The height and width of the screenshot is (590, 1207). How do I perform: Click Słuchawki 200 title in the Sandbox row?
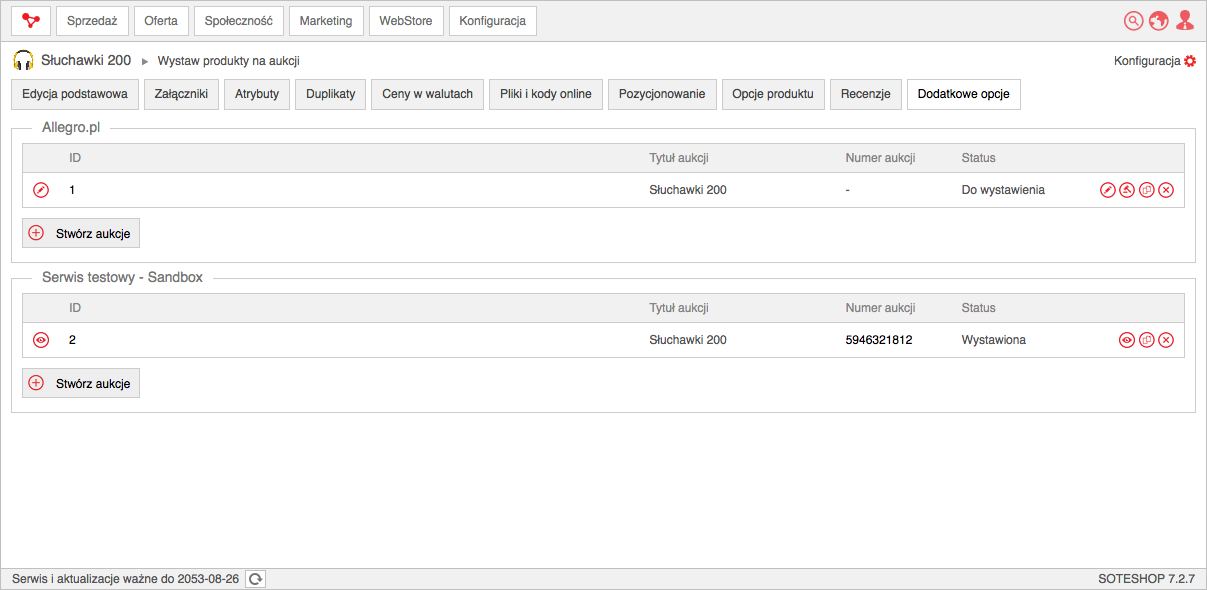pyautogui.click(x=688, y=340)
